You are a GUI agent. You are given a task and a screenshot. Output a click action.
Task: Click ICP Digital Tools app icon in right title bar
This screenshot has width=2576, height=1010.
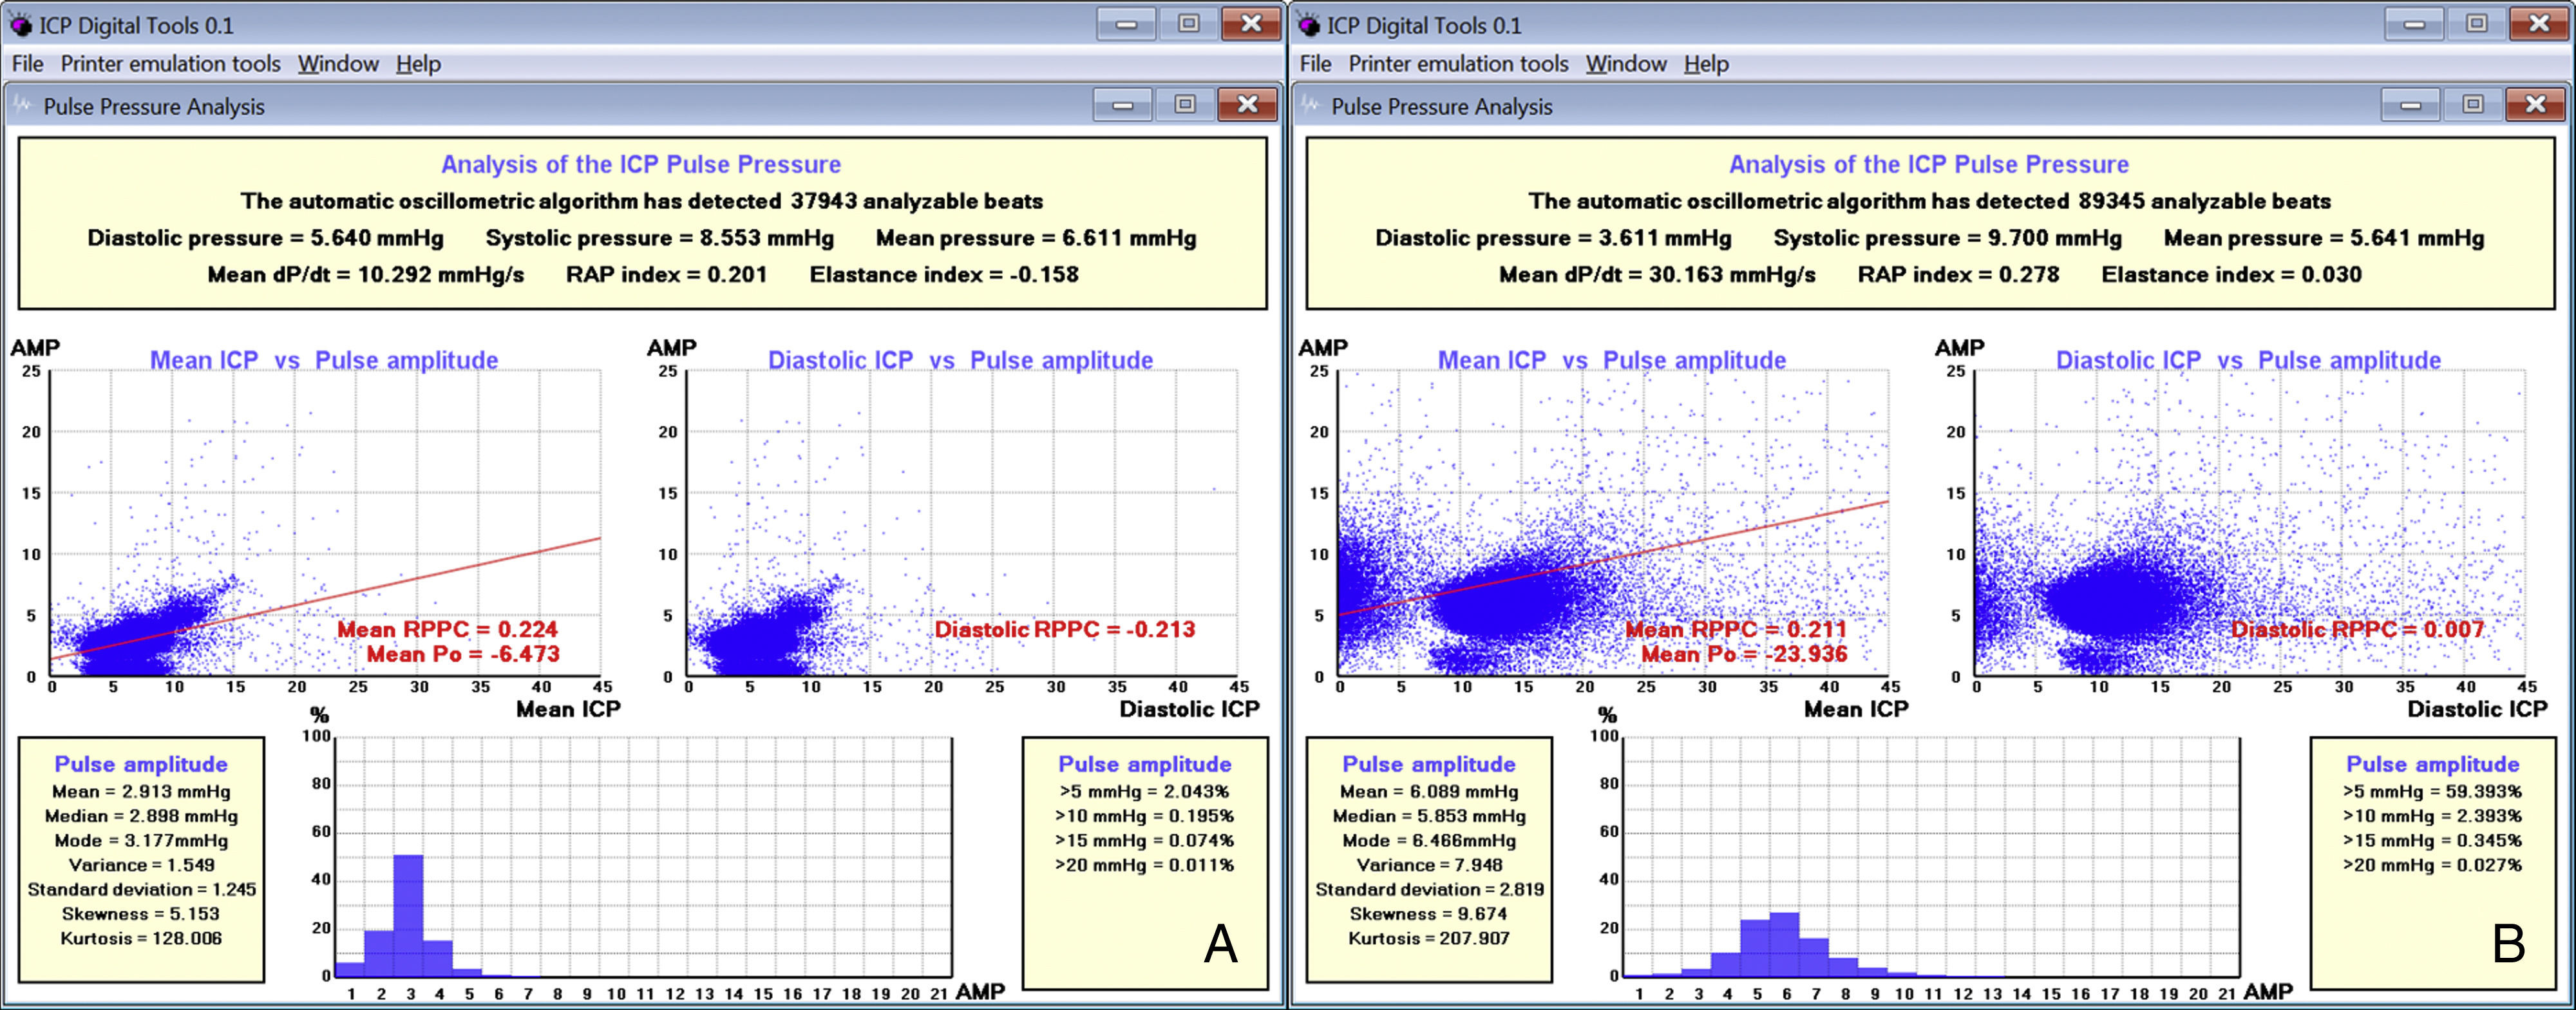[1308, 24]
